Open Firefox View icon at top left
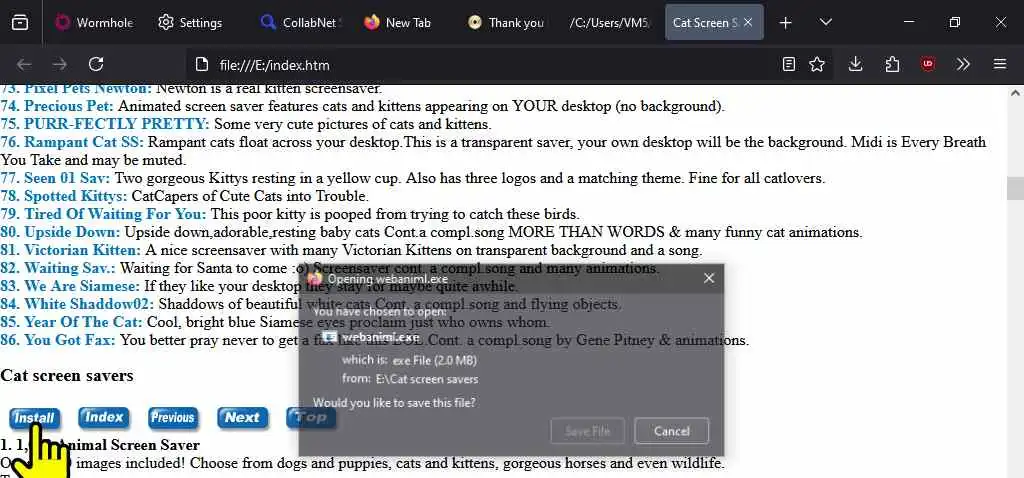The height and width of the screenshot is (478, 1024). pyautogui.click(x=20, y=22)
